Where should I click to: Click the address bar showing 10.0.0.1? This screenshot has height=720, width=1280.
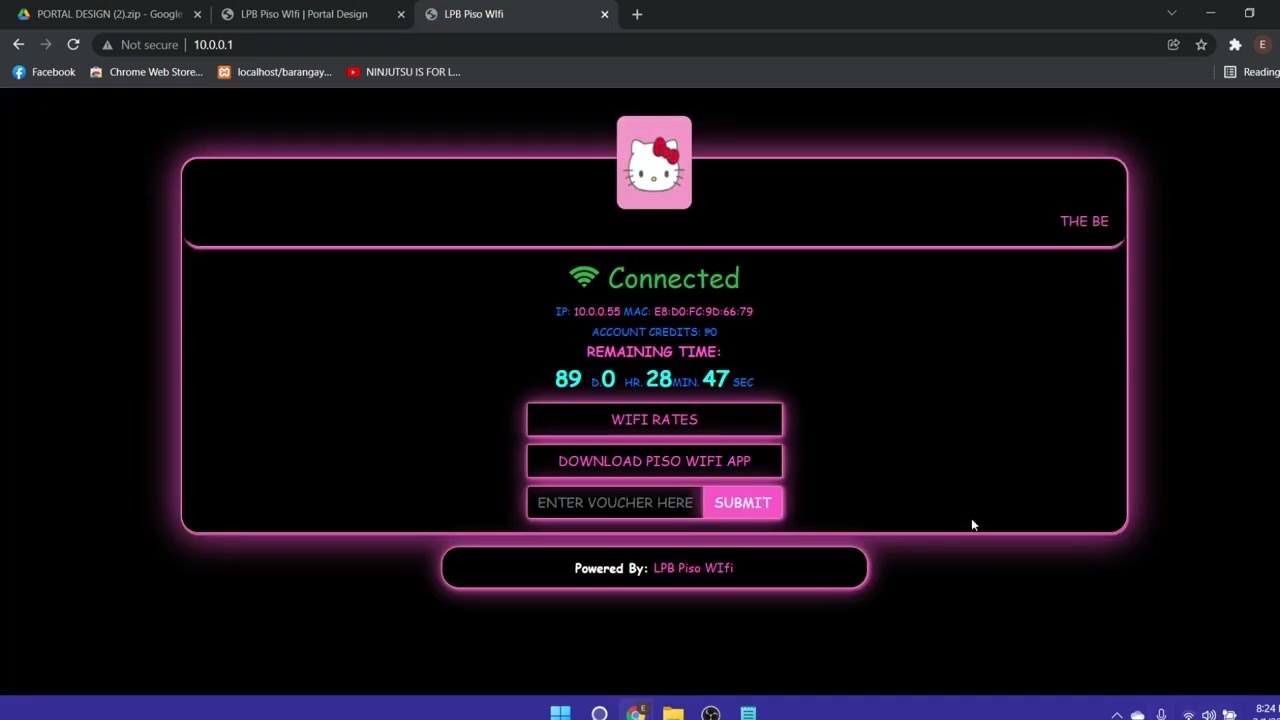click(640, 45)
